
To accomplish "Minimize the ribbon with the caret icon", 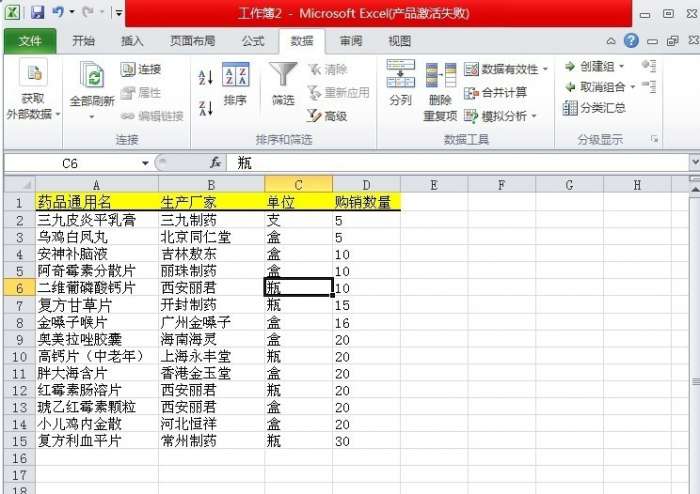I will [611, 42].
